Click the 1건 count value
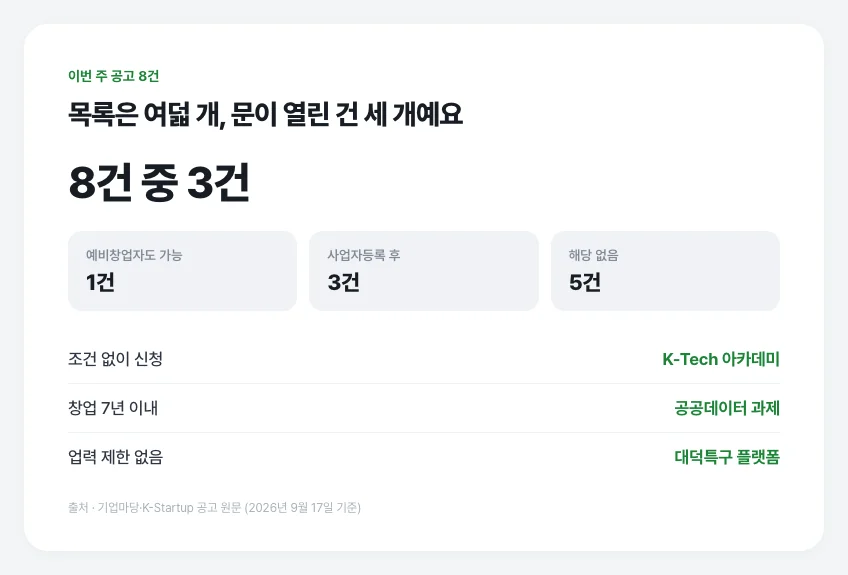Viewport: 848px width, 575px height. point(100,282)
